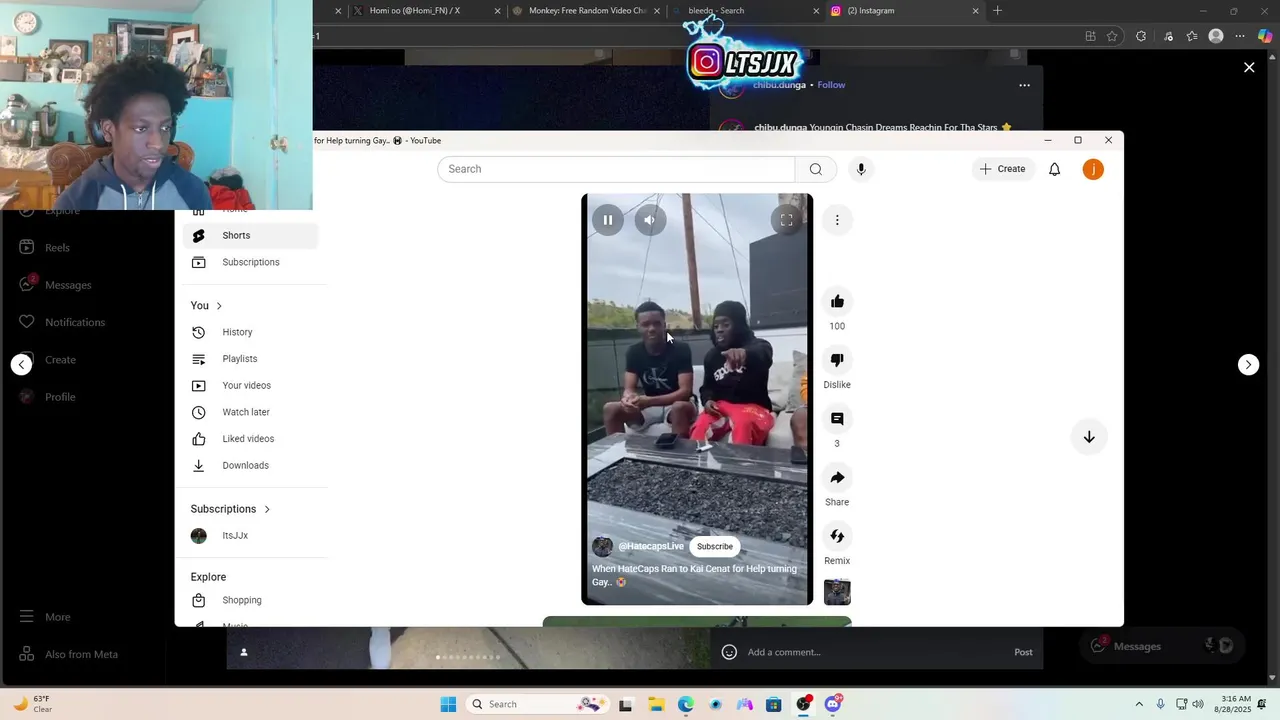The image size is (1280, 720).
Task: Add page to favorites star icon
Action: pos(1112,36)
